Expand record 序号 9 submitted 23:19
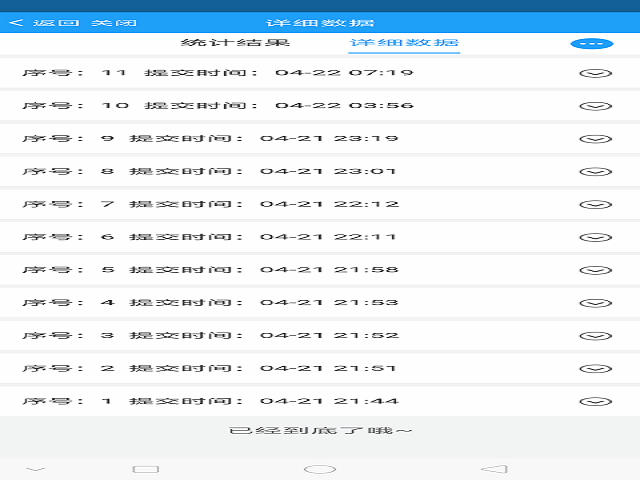 point(595,139)
